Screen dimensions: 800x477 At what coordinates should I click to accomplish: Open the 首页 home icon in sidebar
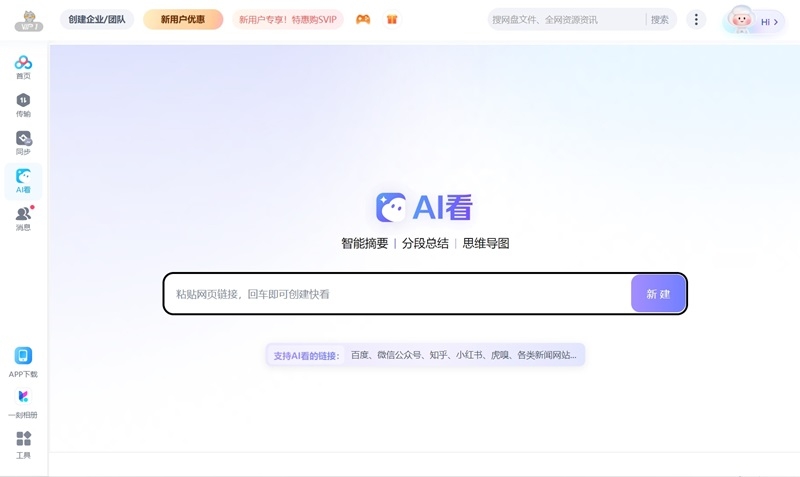(x=23, y=67)
